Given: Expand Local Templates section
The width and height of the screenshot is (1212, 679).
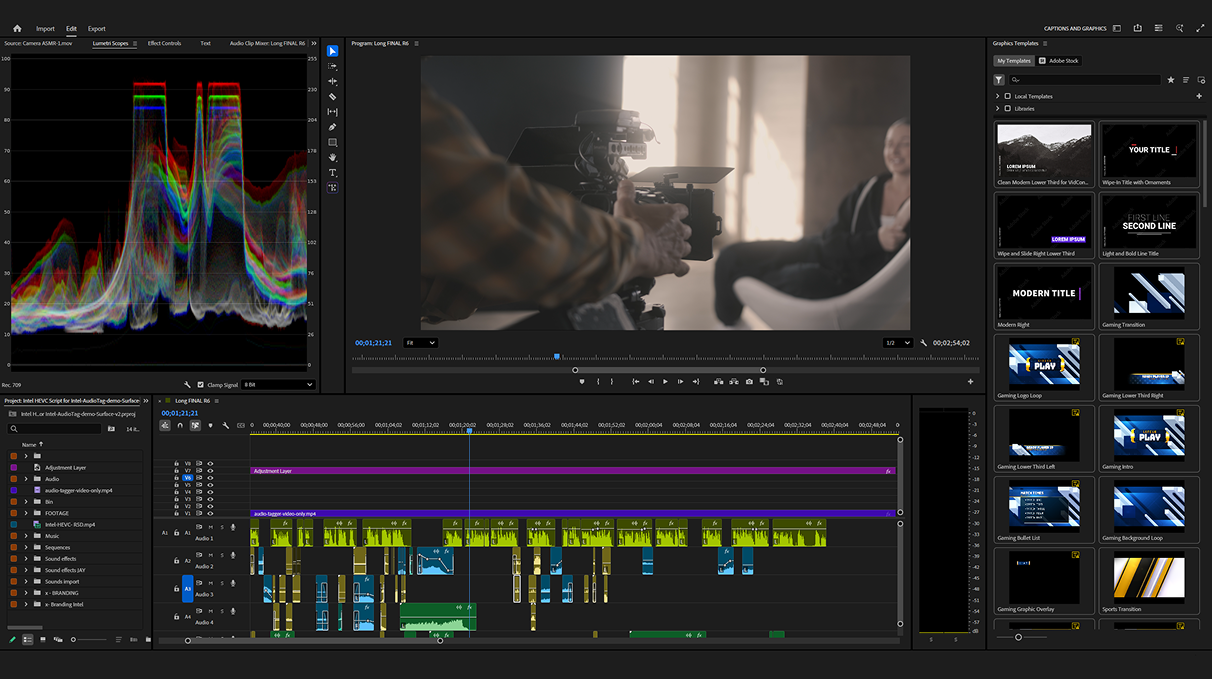Looking at the screenshot, I should click(x=997, y=96).
